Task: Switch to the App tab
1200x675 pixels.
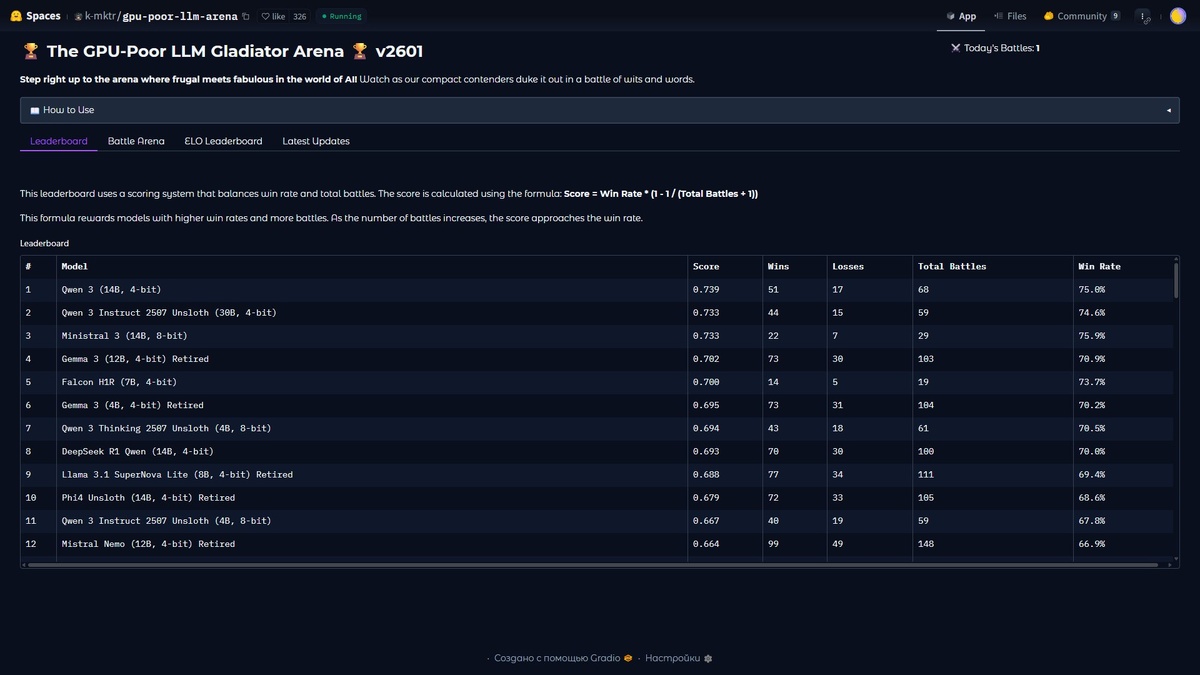Action: click(961, 16)
